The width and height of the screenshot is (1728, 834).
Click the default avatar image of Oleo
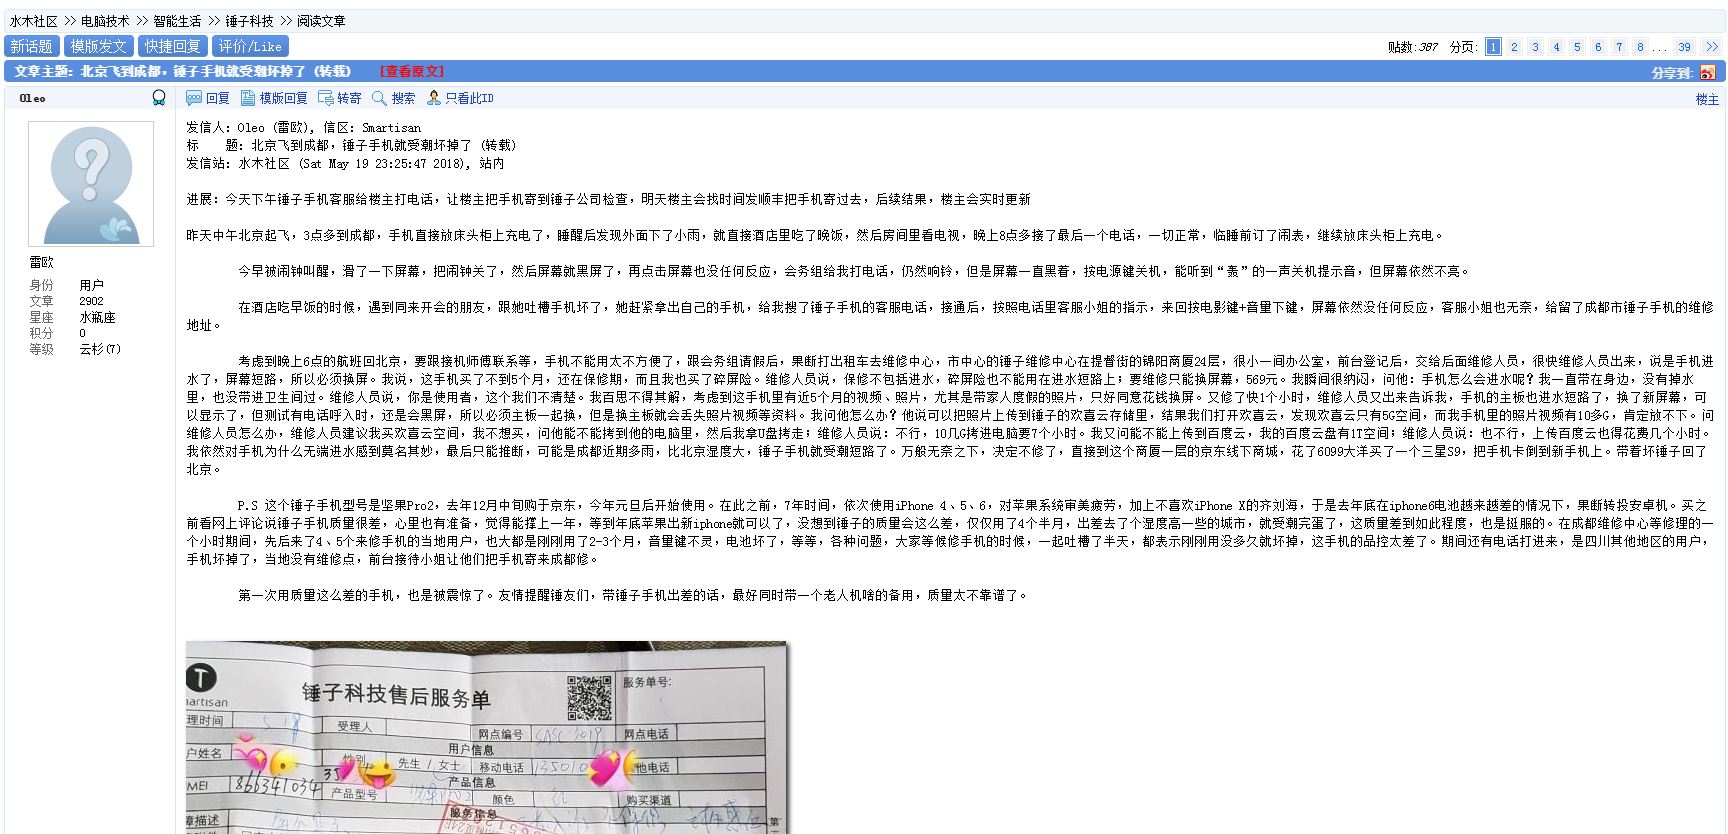[x=91, y=184]
